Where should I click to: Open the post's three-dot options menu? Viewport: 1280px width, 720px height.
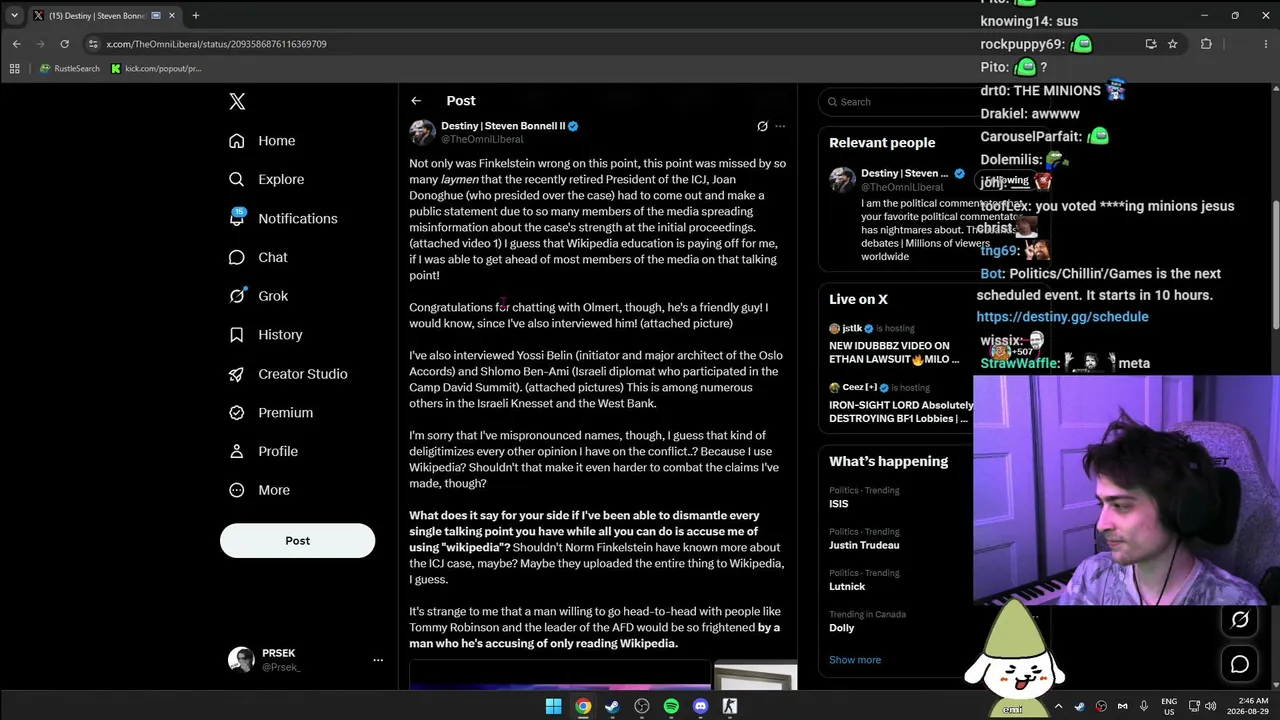tap(780, 126)
